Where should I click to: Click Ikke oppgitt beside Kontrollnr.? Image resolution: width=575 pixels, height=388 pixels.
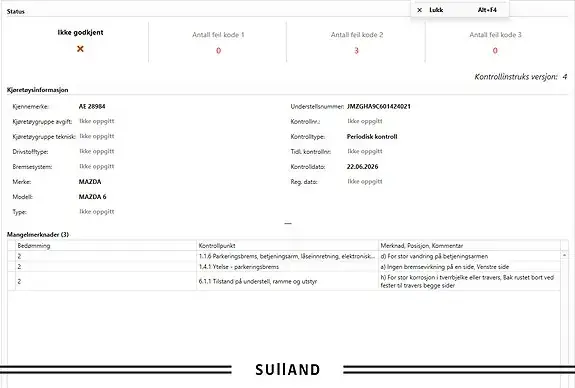coord(365,121)
